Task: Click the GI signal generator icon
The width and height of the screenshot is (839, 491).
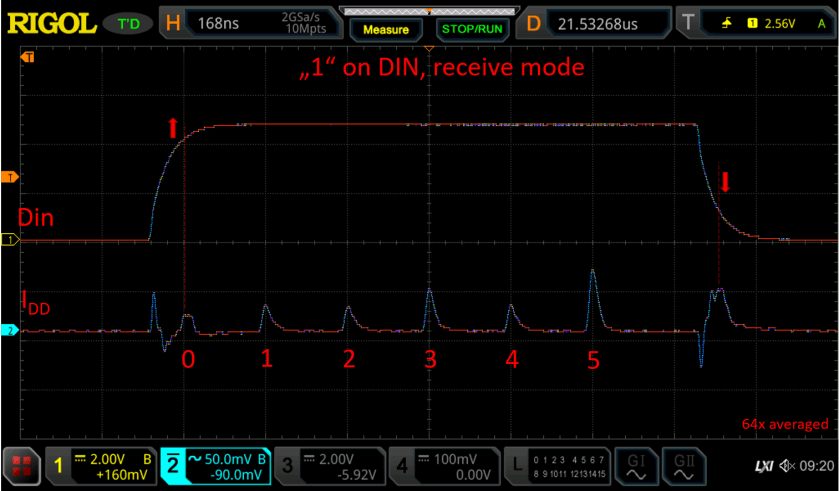Action: click(636, 465)
